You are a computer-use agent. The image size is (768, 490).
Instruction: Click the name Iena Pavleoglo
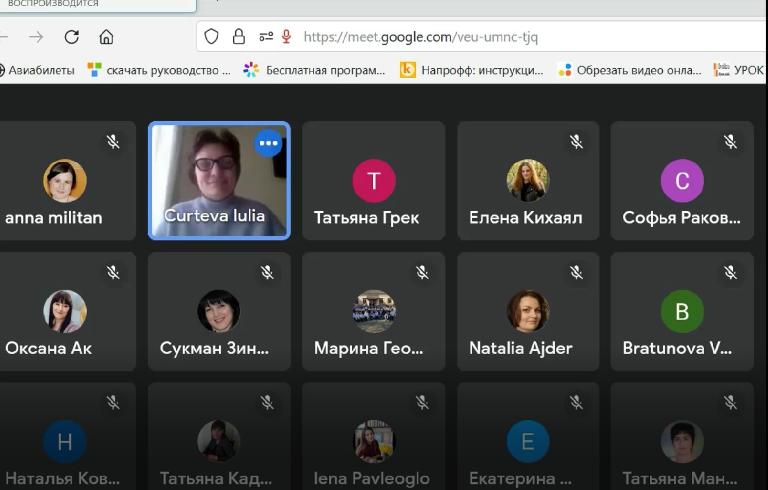(x=372, y=479)
